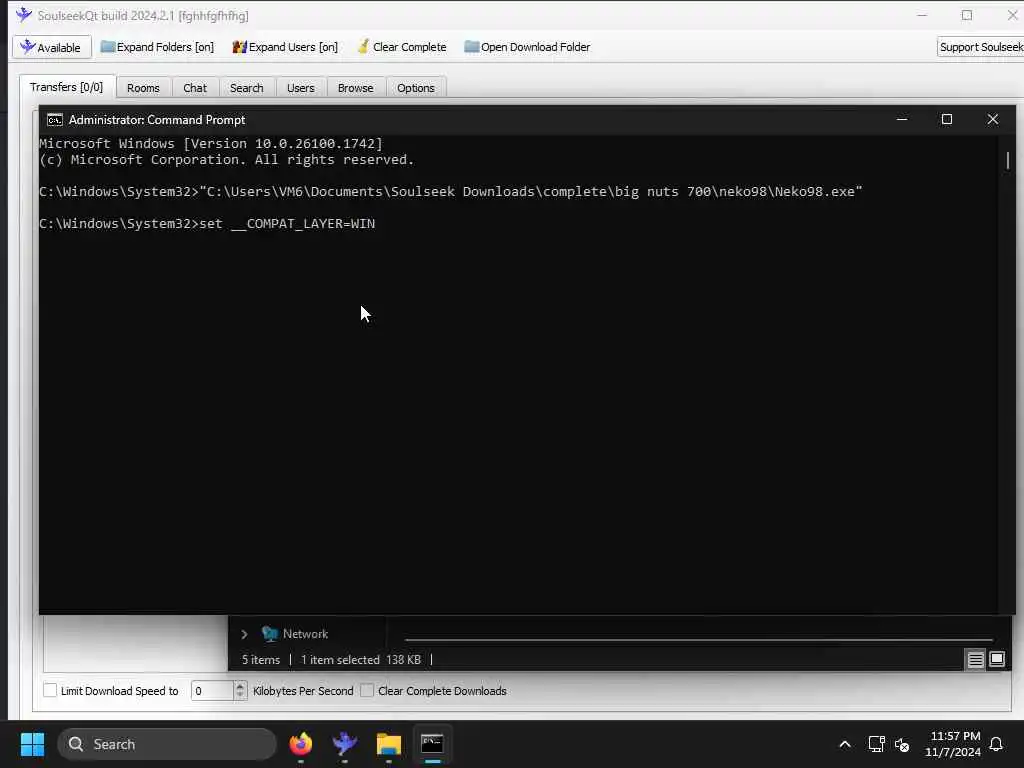Image resolution: width=1024 pixels, height=768 pixels.
Task: Click the Command Prompt taskbar icon
Action: pos(432,744)
